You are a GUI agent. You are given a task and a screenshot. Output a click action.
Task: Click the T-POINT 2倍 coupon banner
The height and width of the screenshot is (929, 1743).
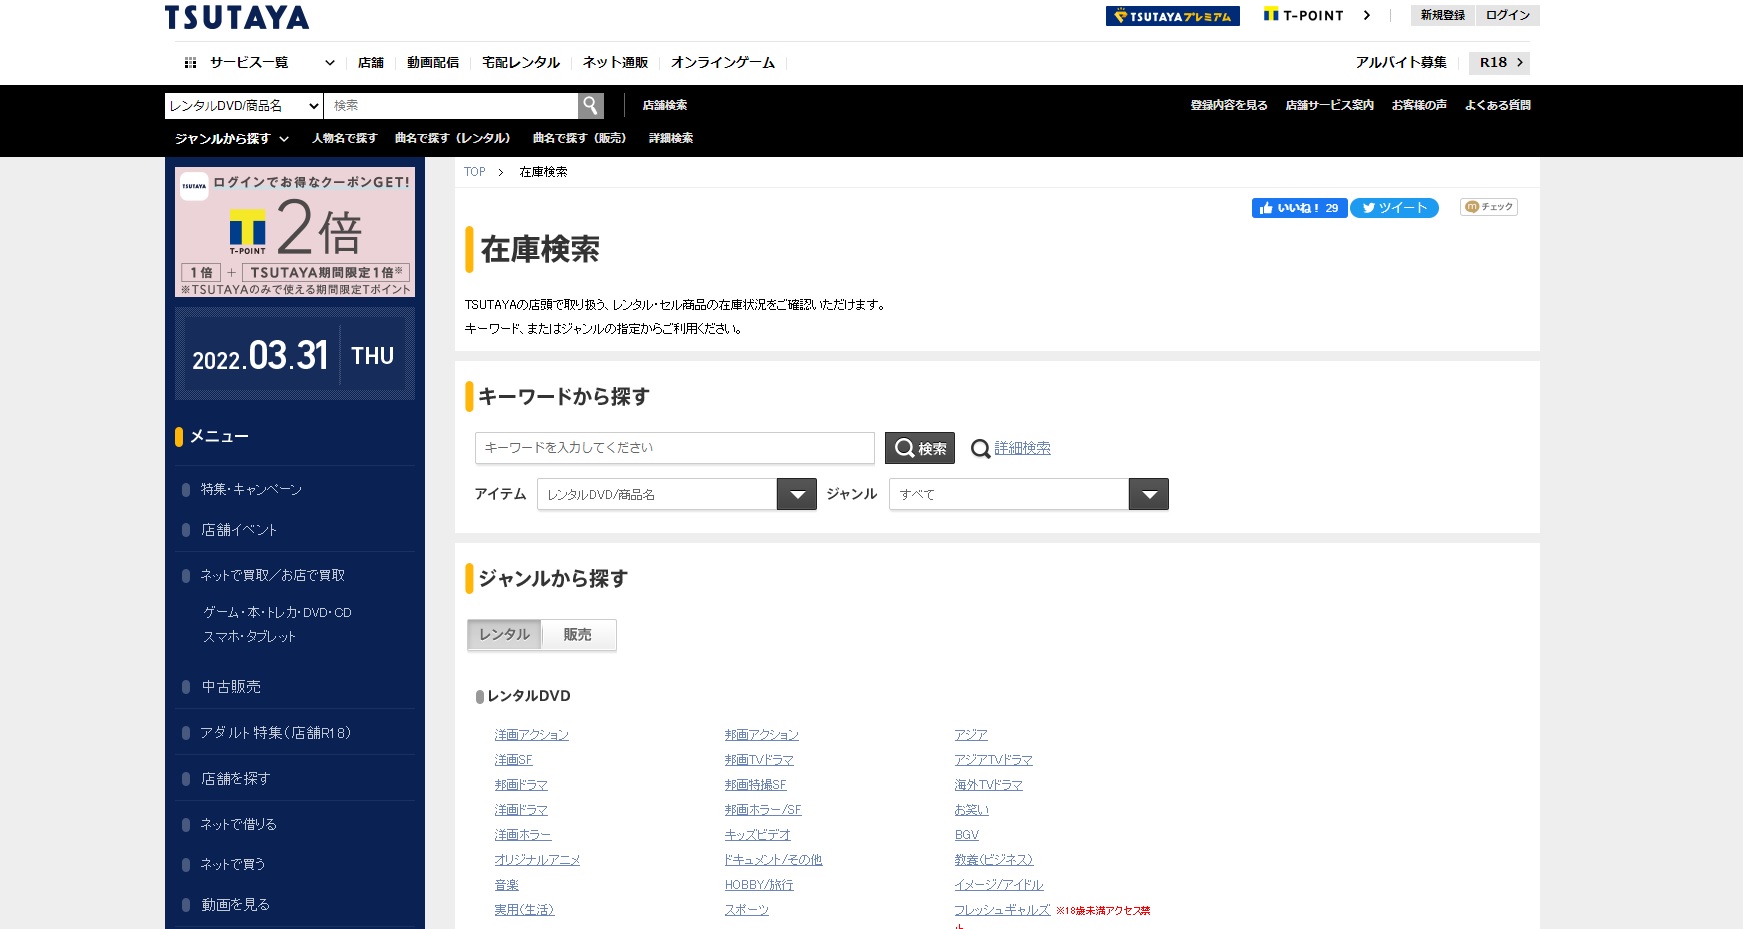tap(295, 232)
